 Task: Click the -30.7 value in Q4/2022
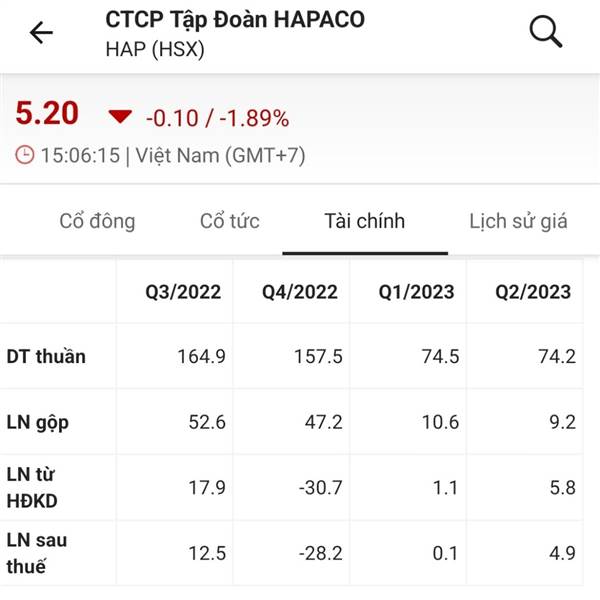(x=320, y=488)
